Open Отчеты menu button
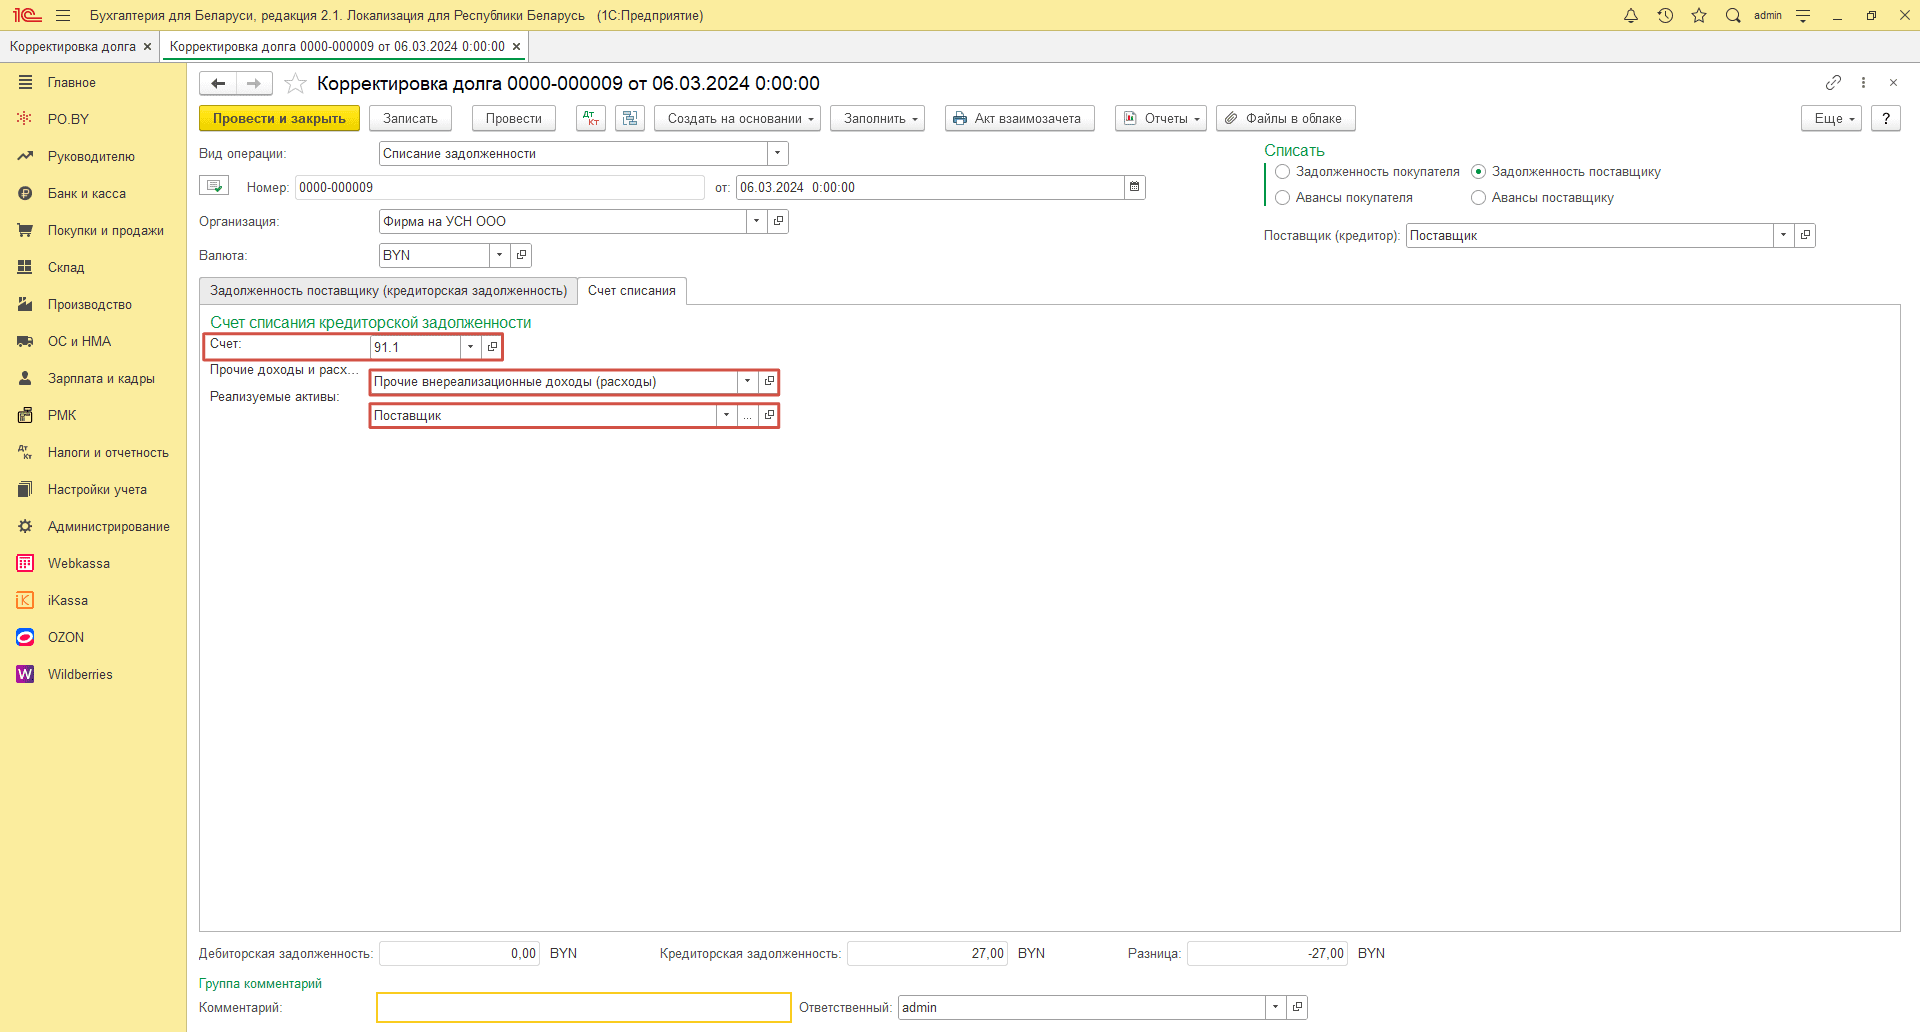This screenshot has width=1920, height=1032. [x=1161, y=118]
